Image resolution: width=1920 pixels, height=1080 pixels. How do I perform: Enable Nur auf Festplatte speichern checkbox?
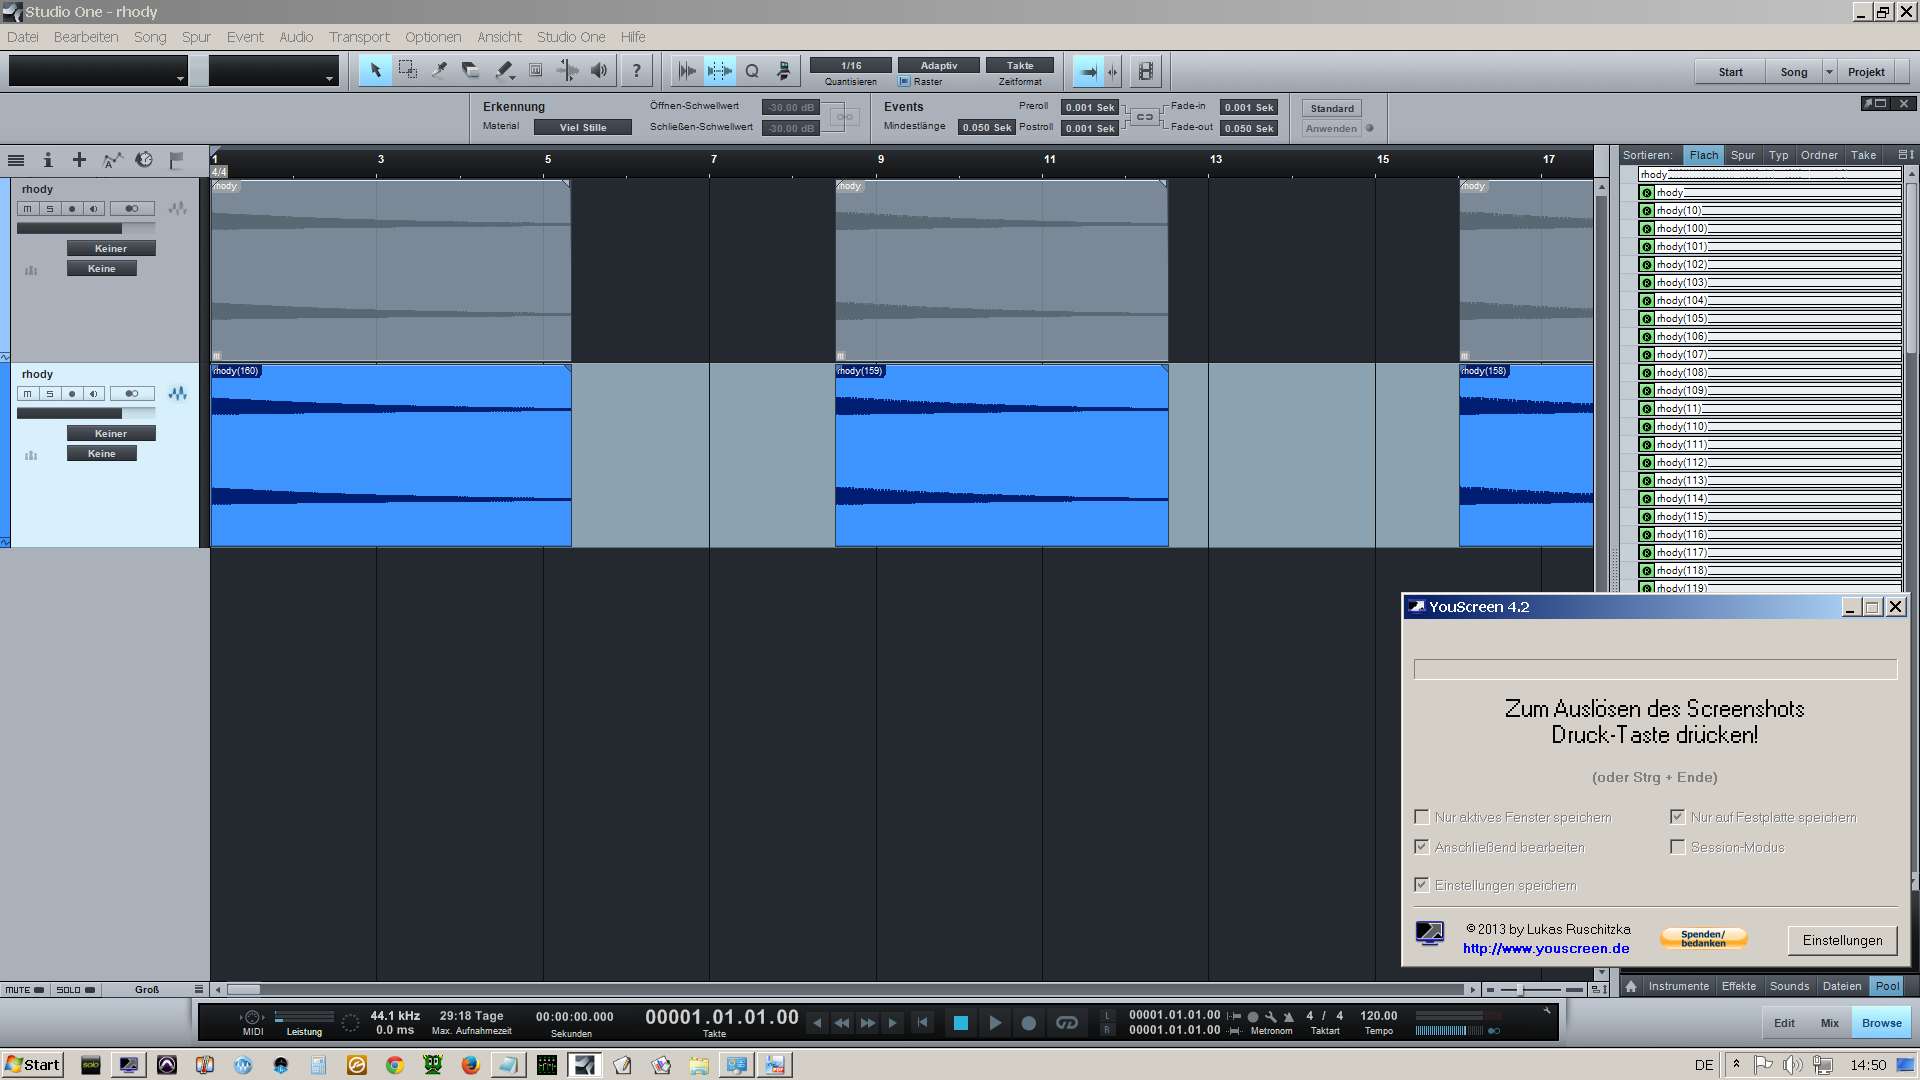coord(1677,816)
